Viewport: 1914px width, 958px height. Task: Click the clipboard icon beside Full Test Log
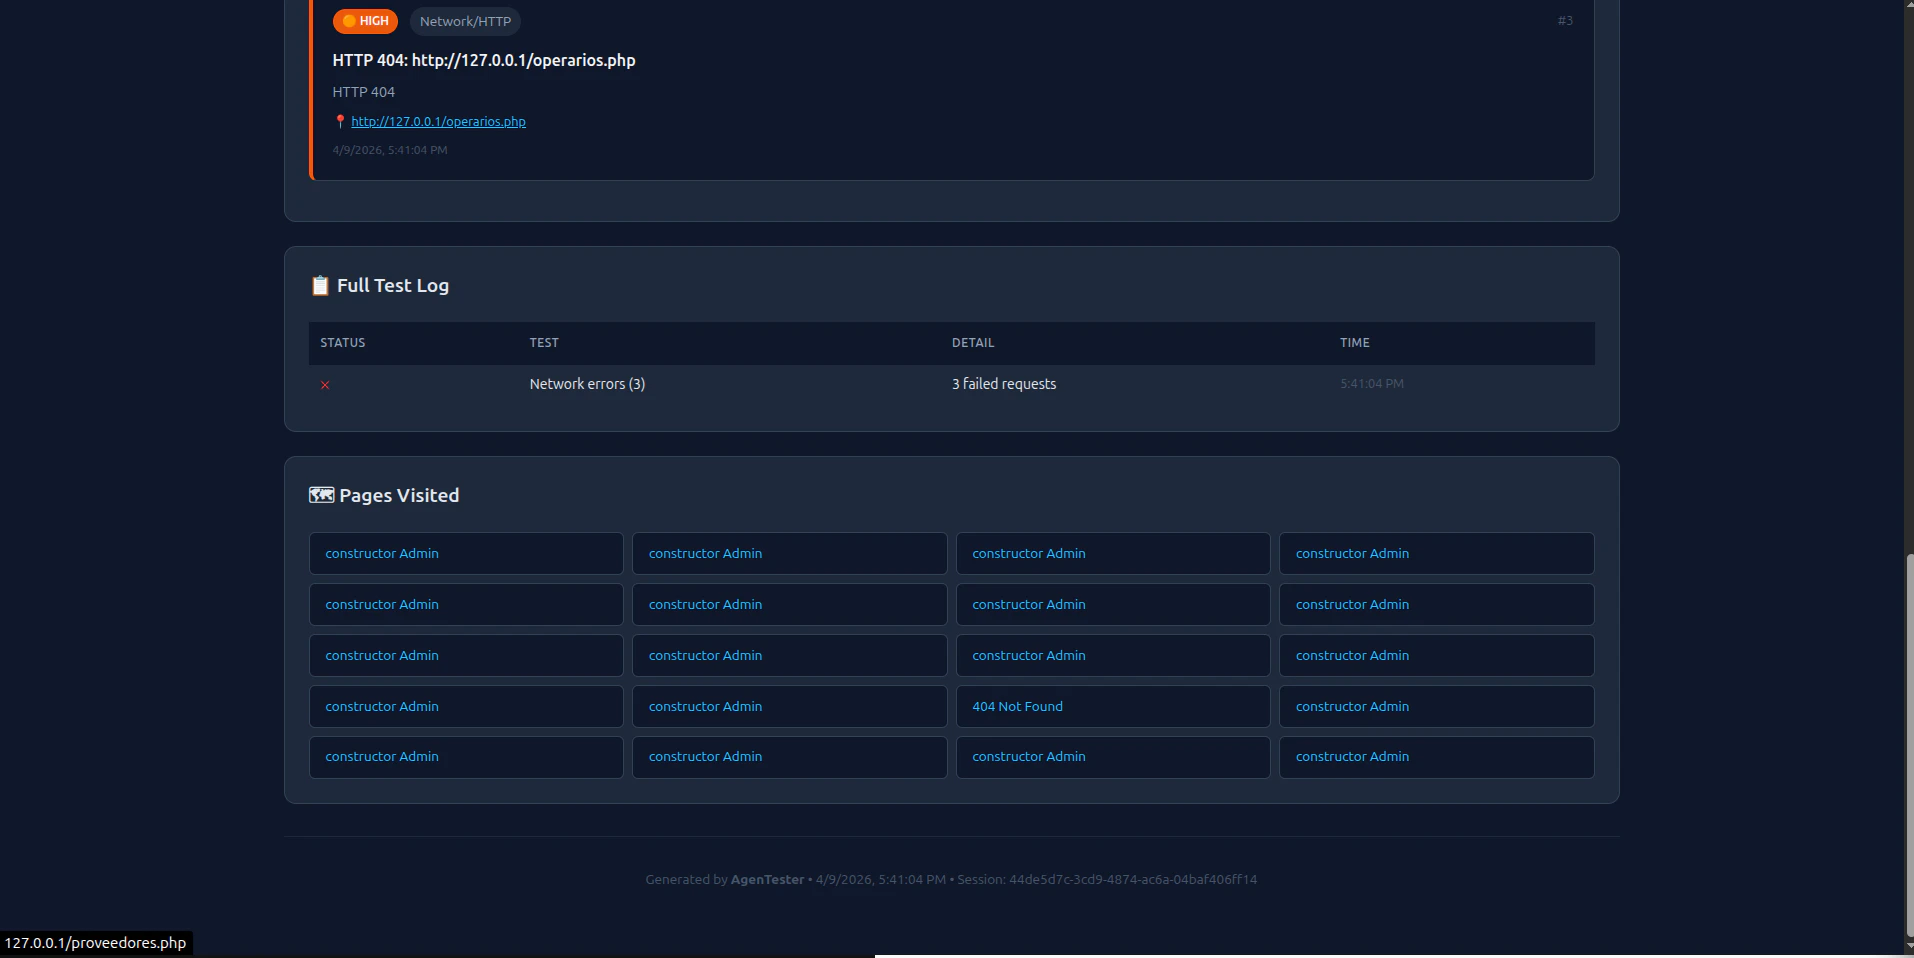click(319, 285)
